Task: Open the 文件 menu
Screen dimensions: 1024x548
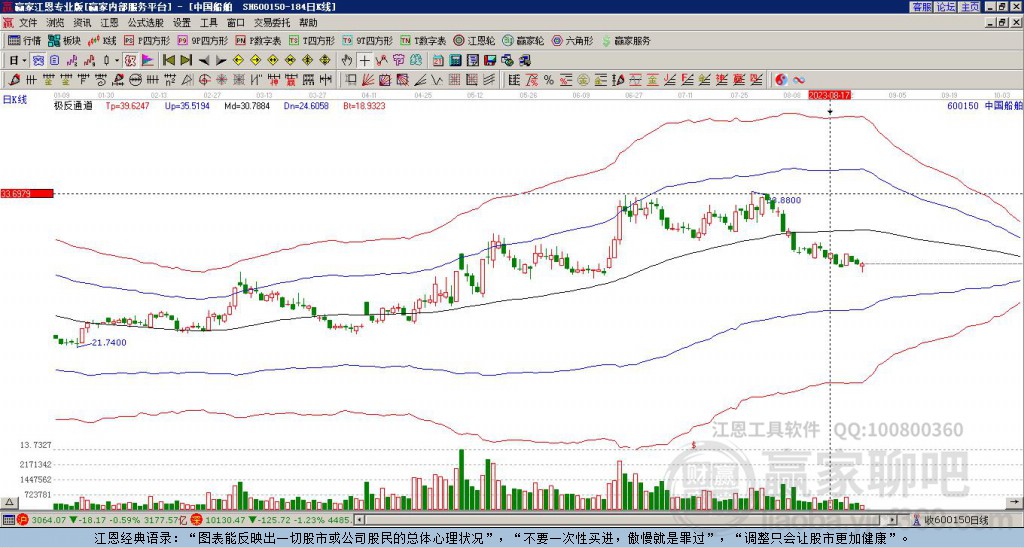Action: tap(28, 23)
